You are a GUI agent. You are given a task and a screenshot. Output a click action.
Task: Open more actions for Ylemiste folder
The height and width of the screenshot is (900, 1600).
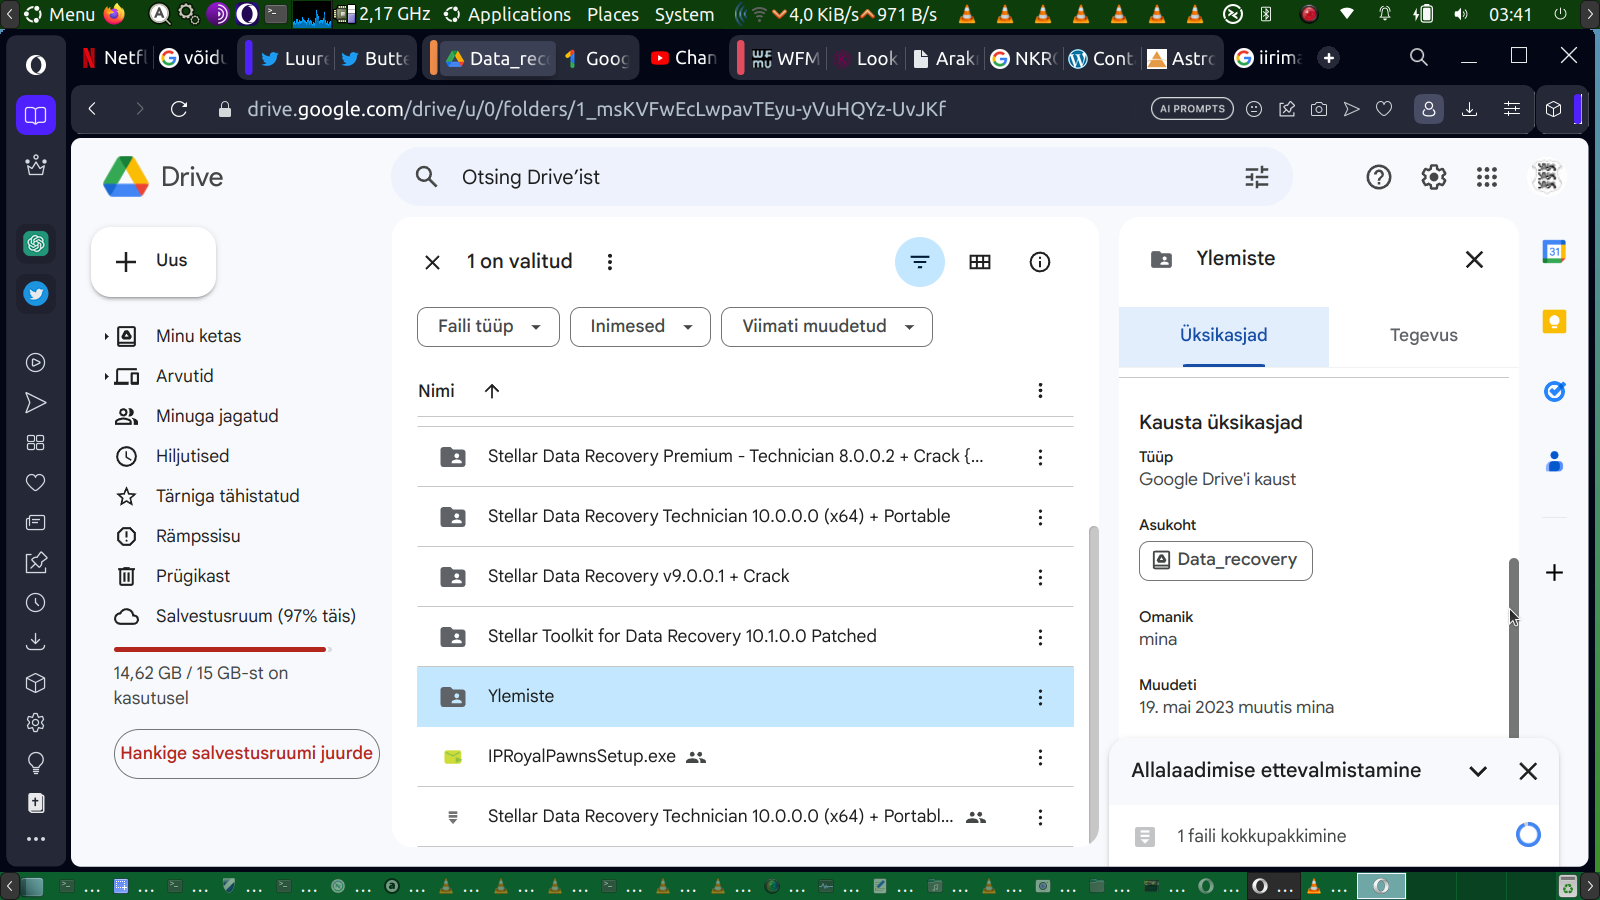1040,697
